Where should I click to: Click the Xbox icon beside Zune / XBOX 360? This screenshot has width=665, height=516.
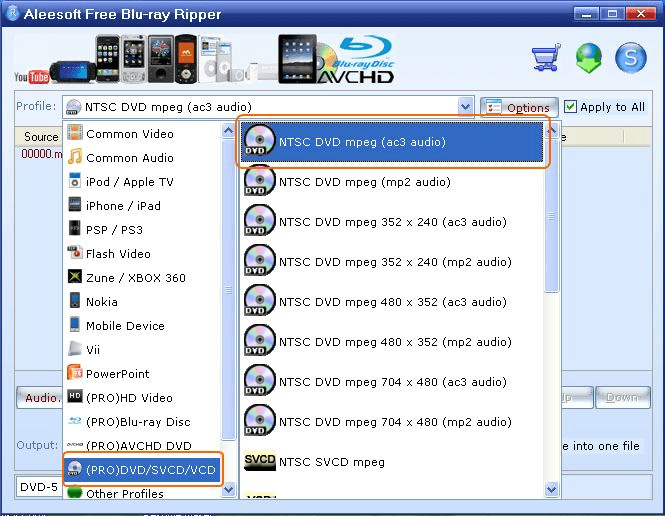(x=75, y=276)
